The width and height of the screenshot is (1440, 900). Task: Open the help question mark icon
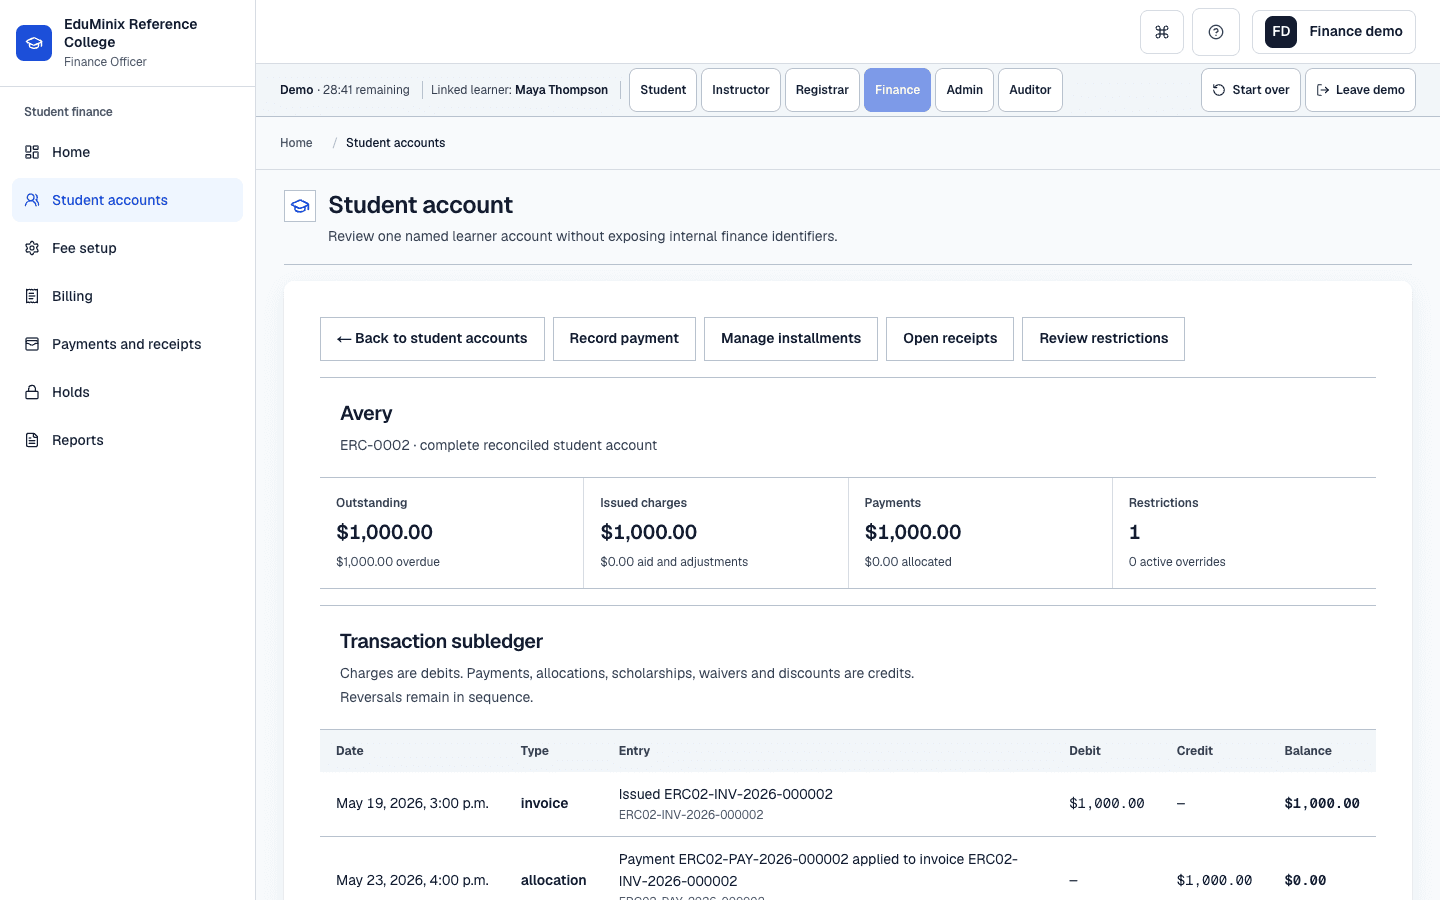click(x=1216, y=32)
